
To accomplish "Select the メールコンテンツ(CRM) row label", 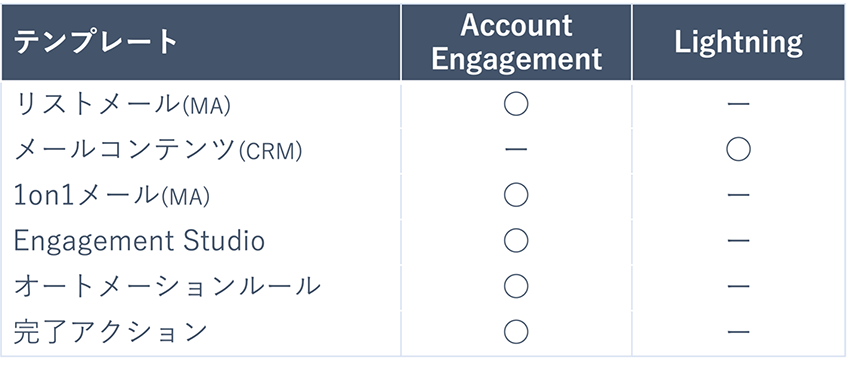I will coord(158,150).
